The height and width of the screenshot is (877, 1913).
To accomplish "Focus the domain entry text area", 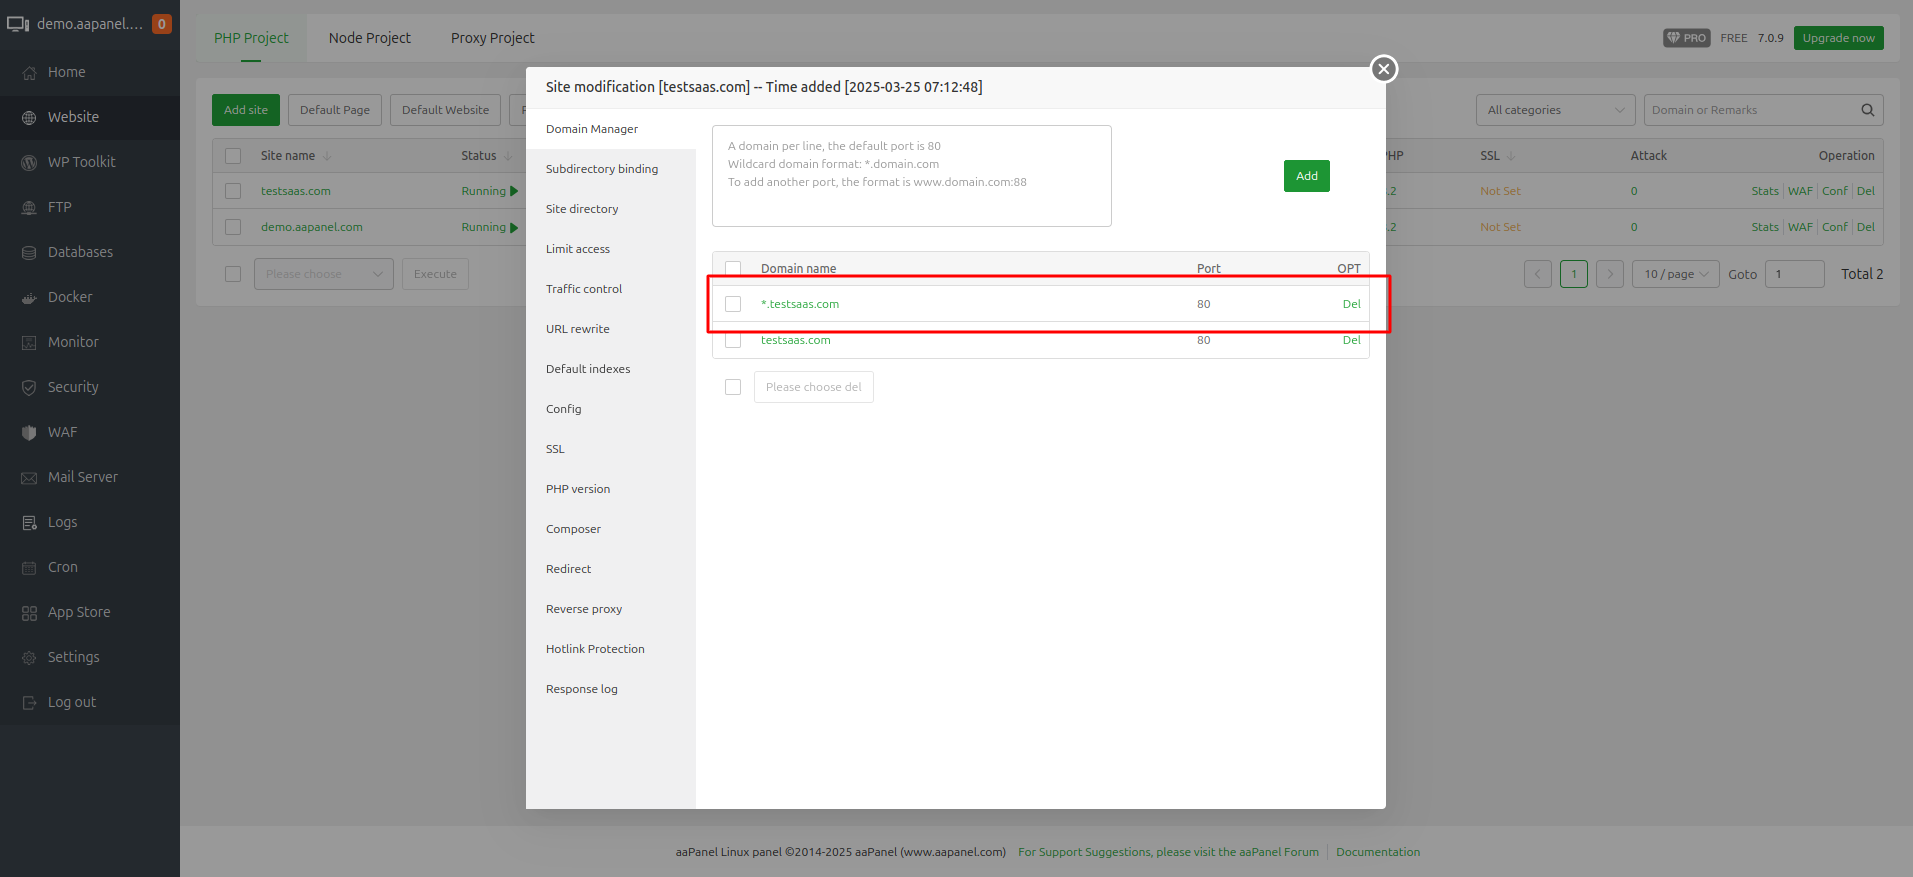I will coord(911,176).
